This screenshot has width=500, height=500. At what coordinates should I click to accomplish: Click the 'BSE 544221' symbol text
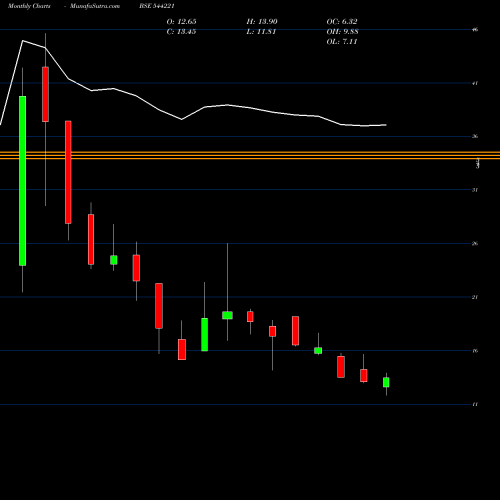(157, 6)
